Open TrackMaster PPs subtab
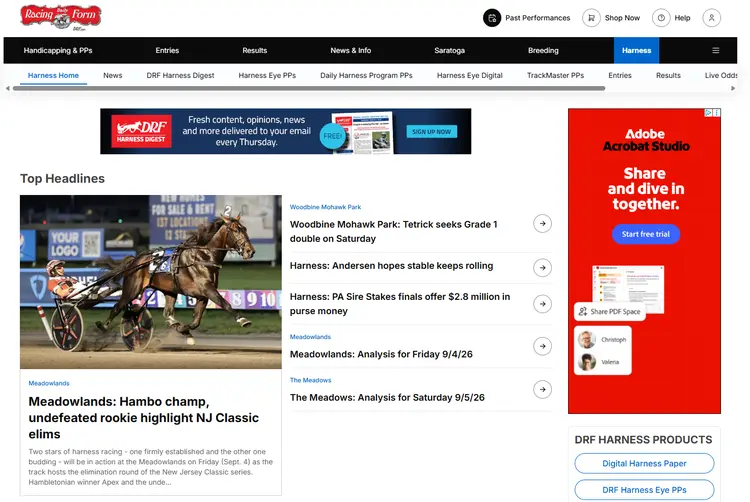This screenshot has height=502, width=750. click(555, 76)
